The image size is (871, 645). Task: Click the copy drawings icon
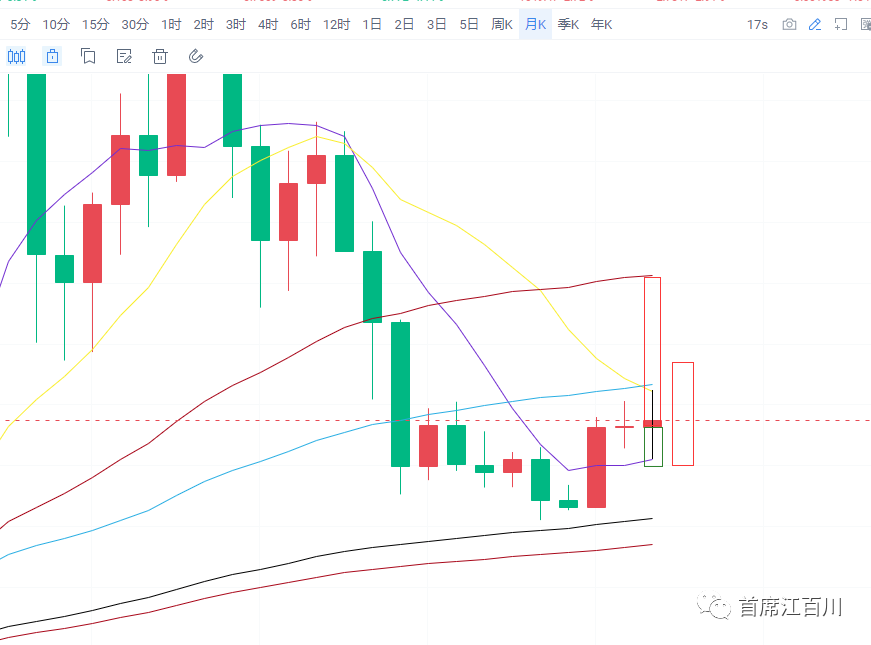pos(88,56)
